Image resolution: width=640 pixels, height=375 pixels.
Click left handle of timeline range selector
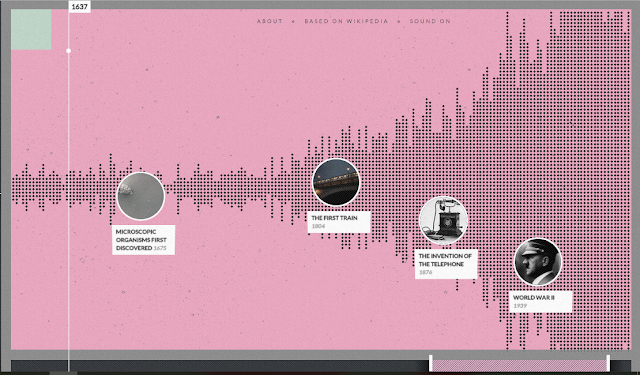430,363
